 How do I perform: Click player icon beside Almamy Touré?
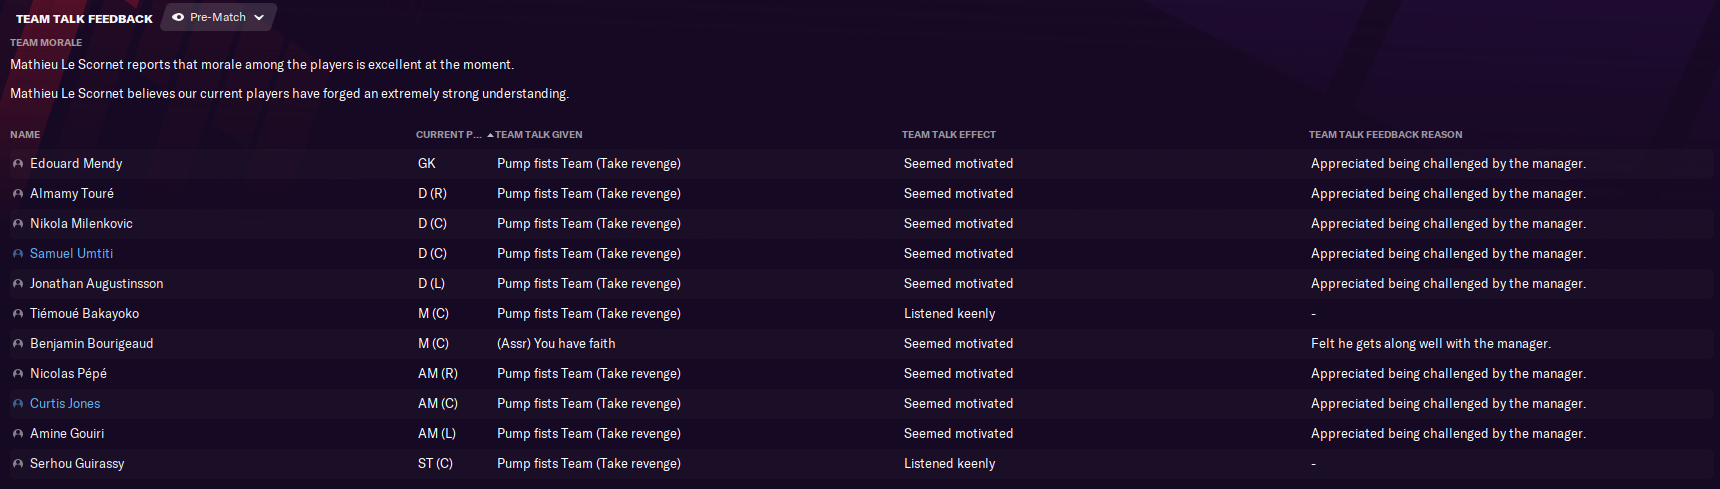tap(18, 194)
